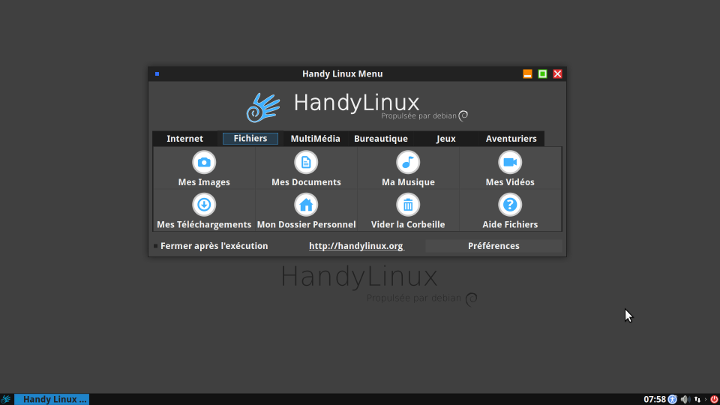
Task: Select the Fichiers tab
Action: [x=250, y=139]
